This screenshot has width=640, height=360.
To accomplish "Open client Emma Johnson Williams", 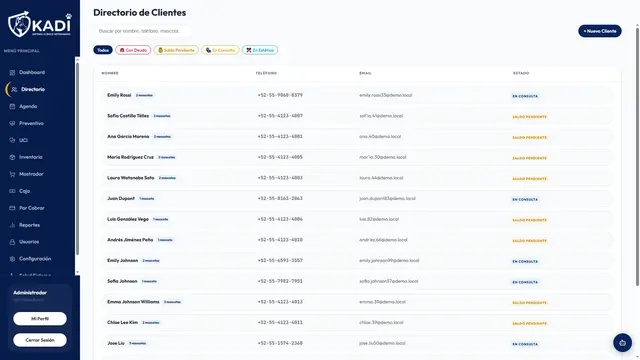I will click(x=357, y=302).
